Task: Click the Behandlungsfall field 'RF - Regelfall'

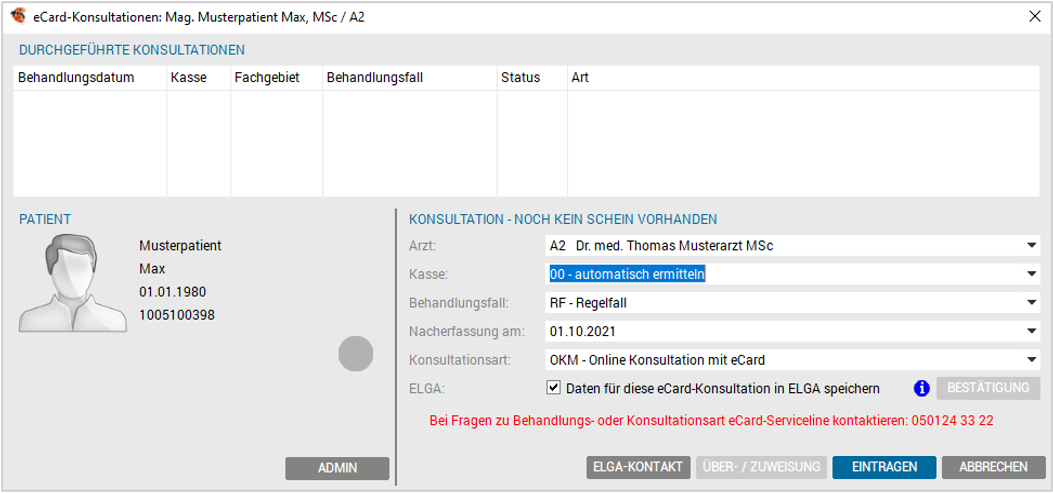Action: pyautogui.click(x=792, y=303)
